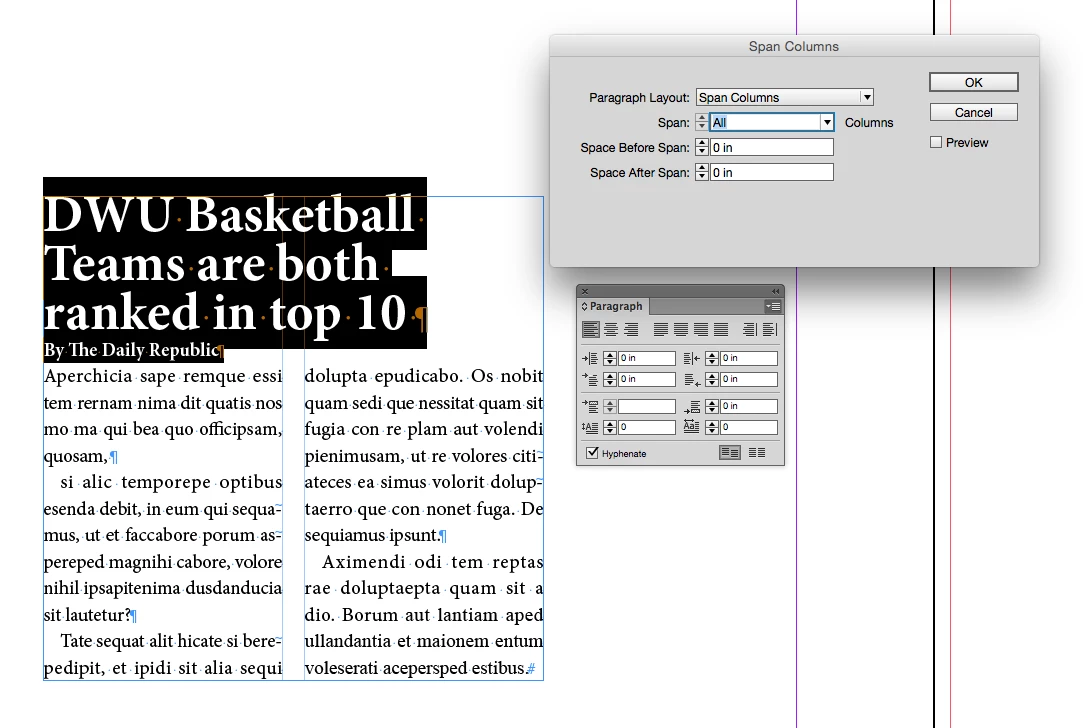Click the Space Before Span field
Screen dimensions: 1083x728
pyautogui.click(x=771, y=147)
